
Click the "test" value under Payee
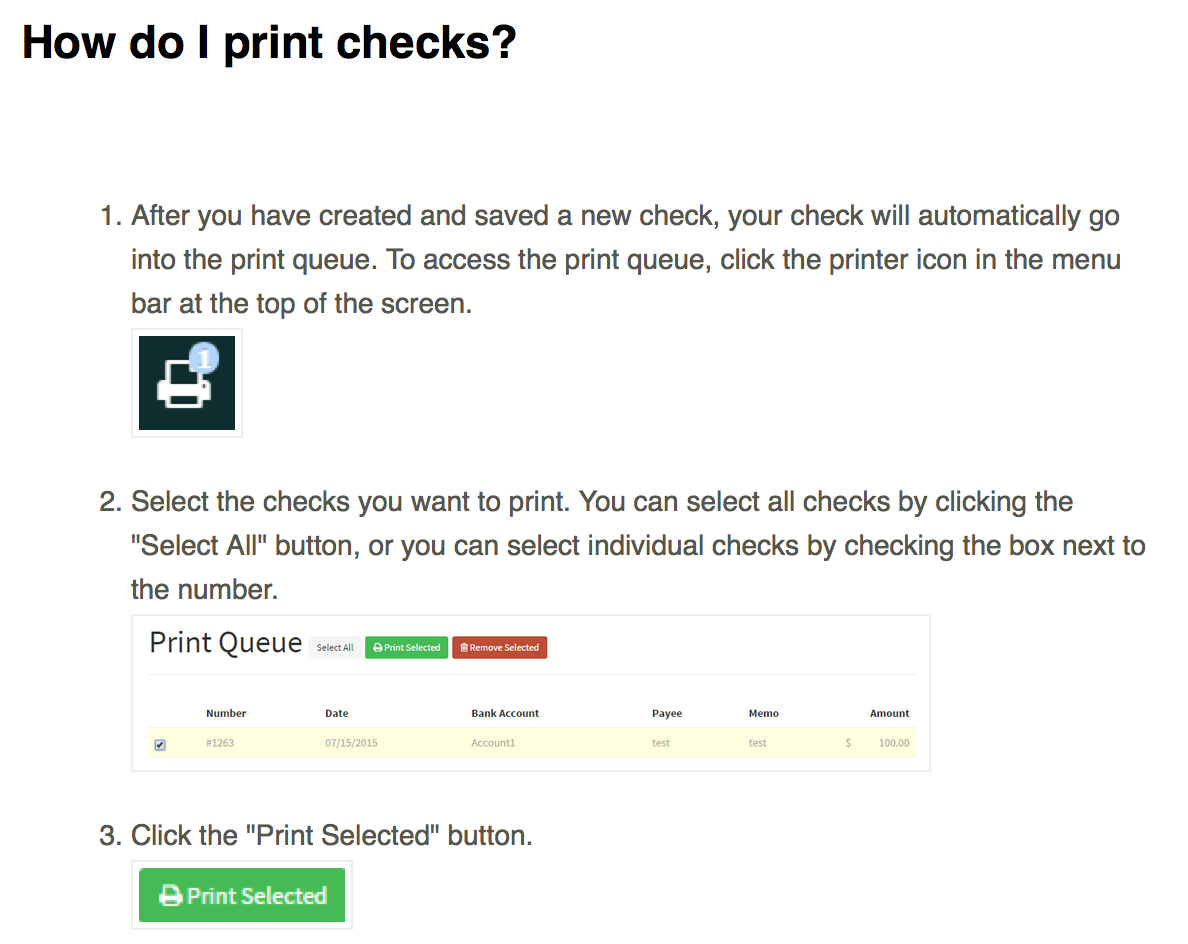click(661, 743)
